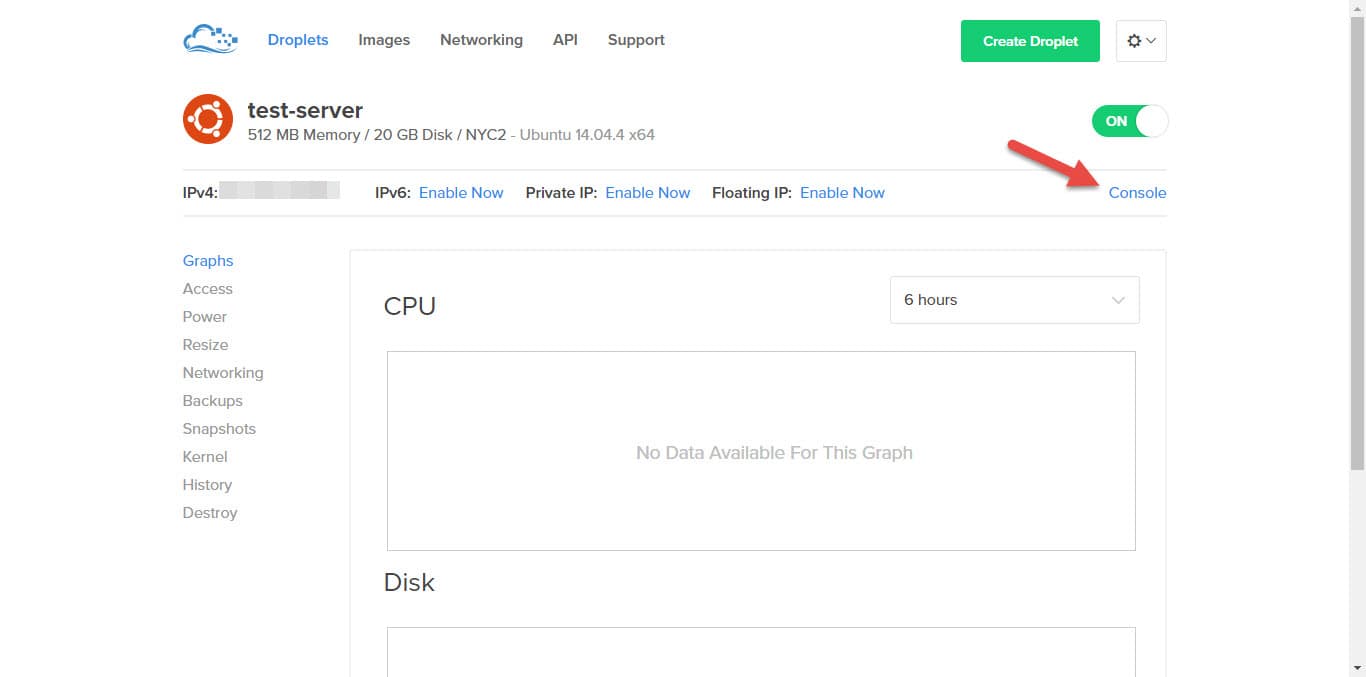Toggle the droplet ON power switch
The image size is (1366, 677).
1129,121
